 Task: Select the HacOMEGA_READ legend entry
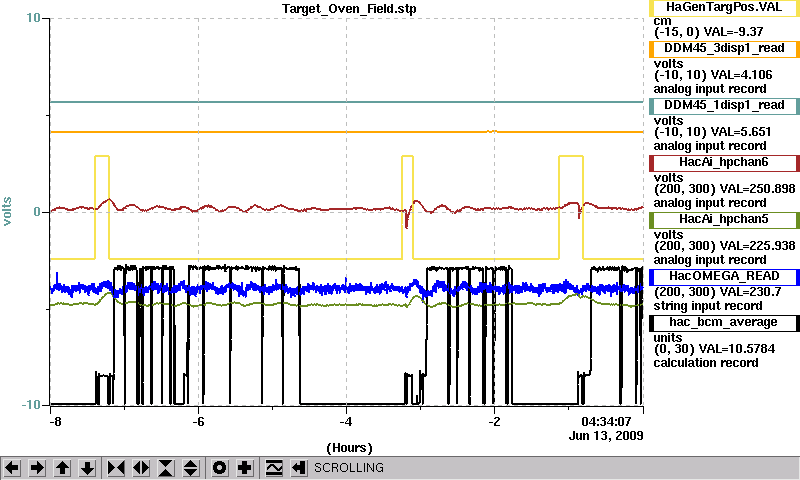pos(724,277)
